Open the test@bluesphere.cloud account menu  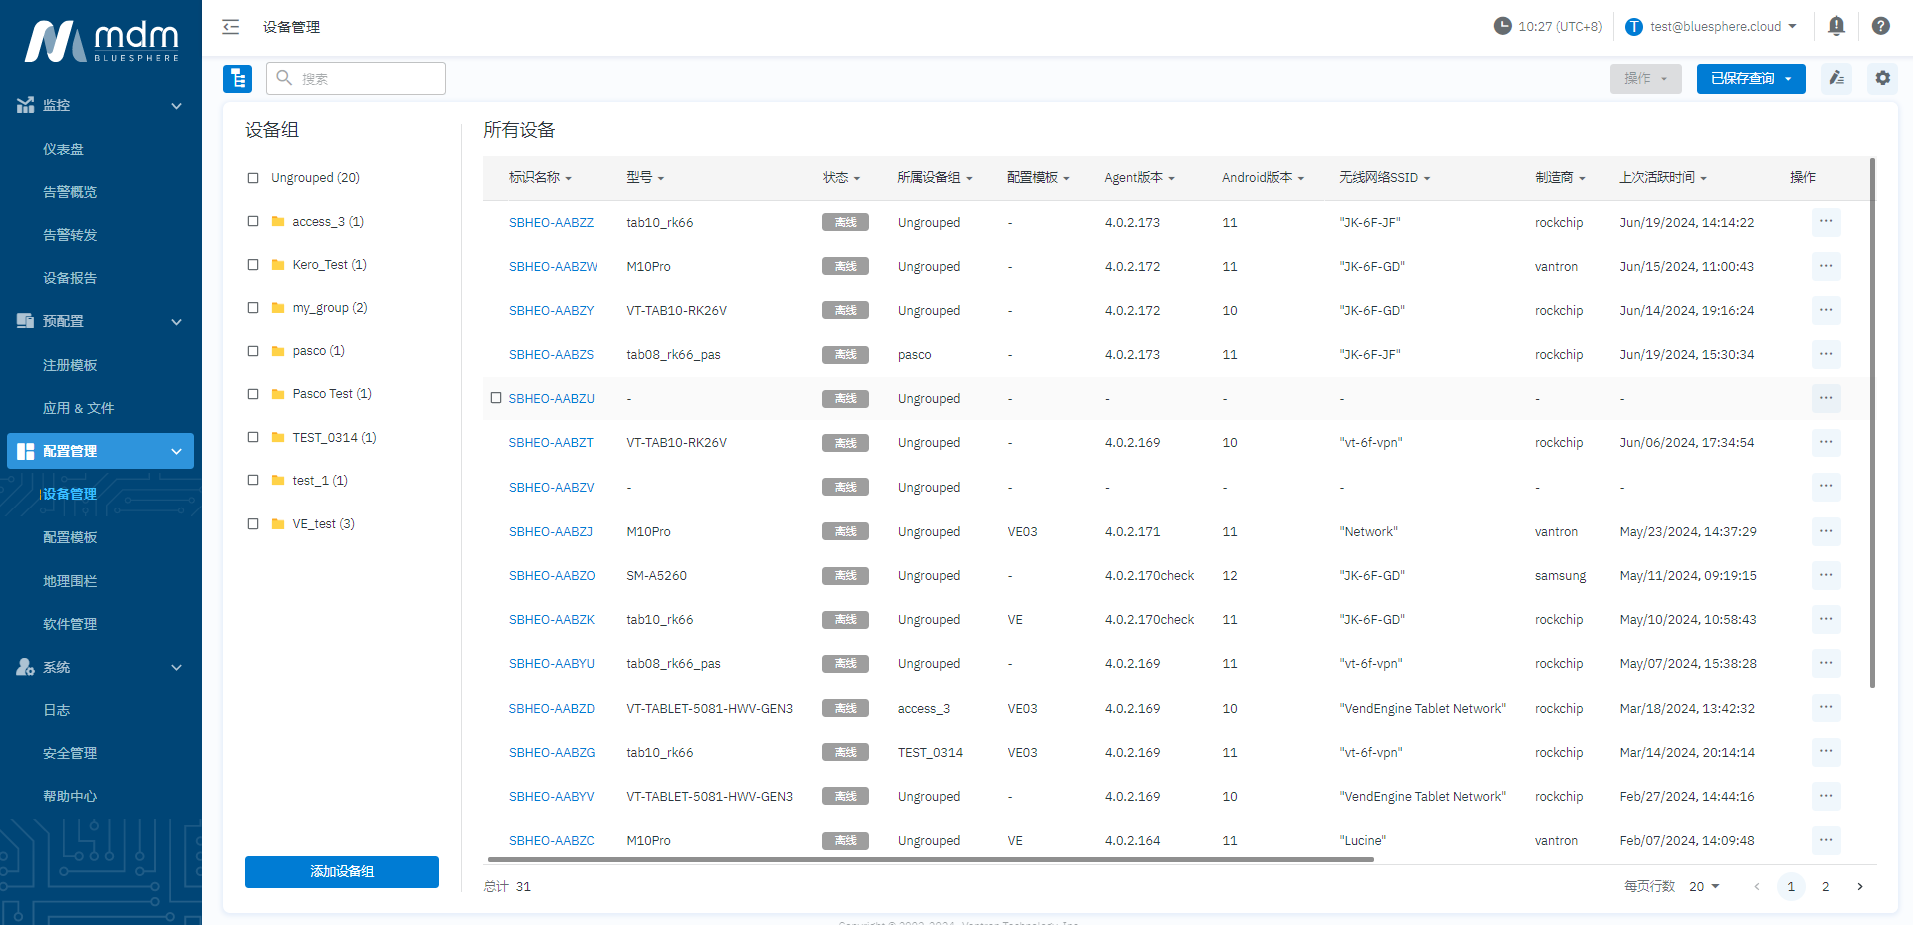1711,27
